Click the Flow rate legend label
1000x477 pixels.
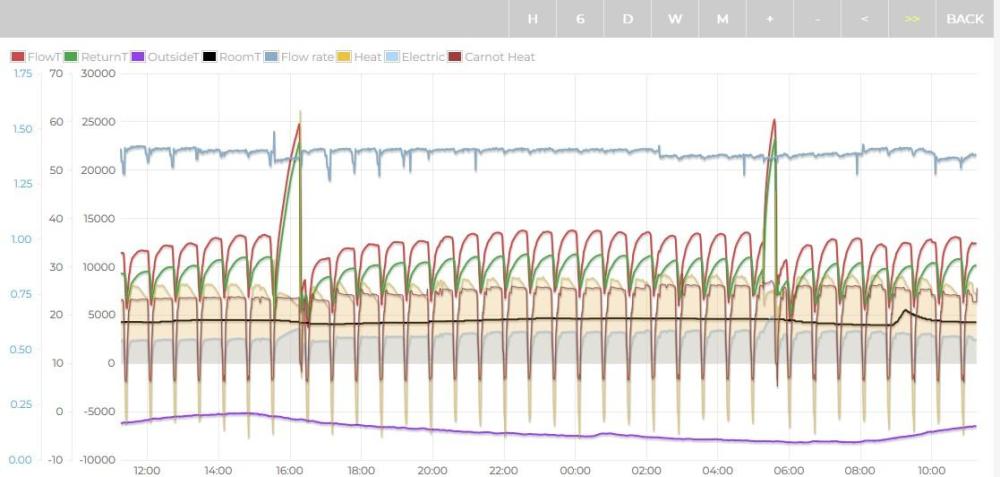coord(307,57)
